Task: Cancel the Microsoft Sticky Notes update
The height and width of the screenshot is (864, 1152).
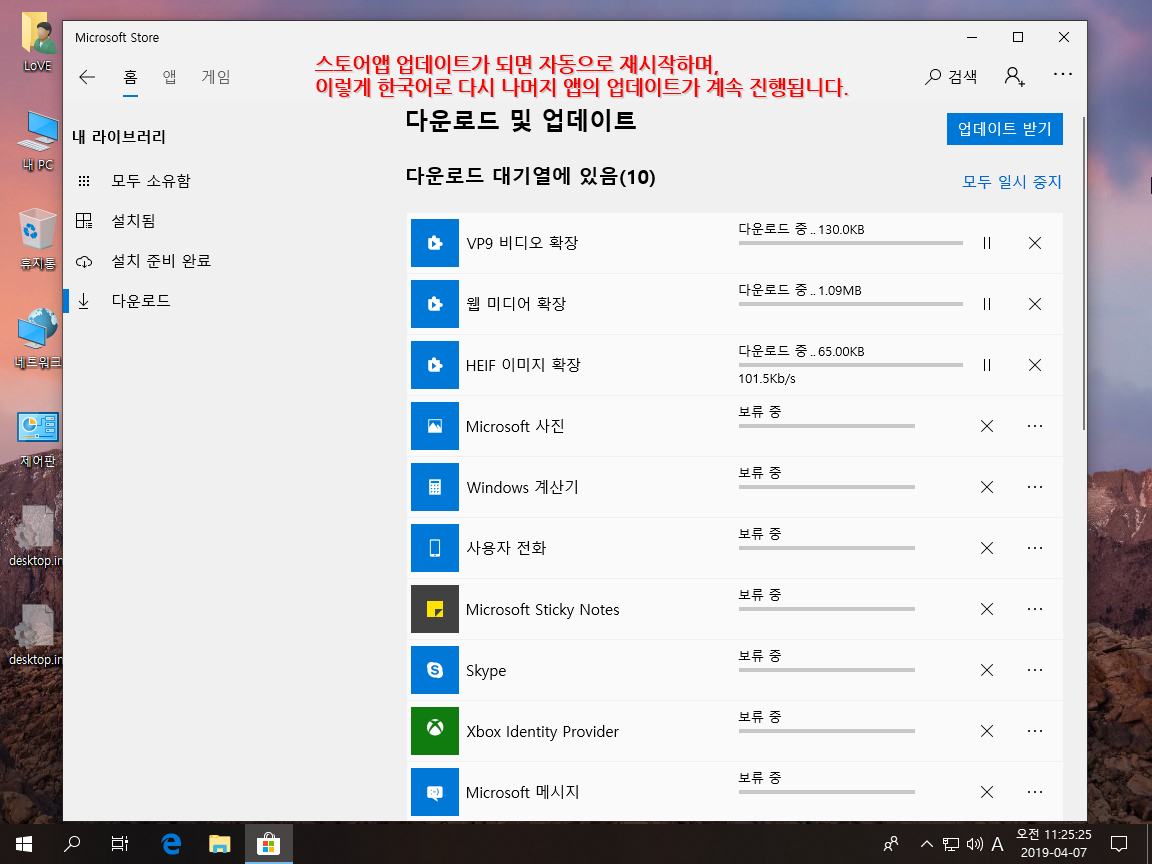Action: pyautogui.click(x=987, y=609)
